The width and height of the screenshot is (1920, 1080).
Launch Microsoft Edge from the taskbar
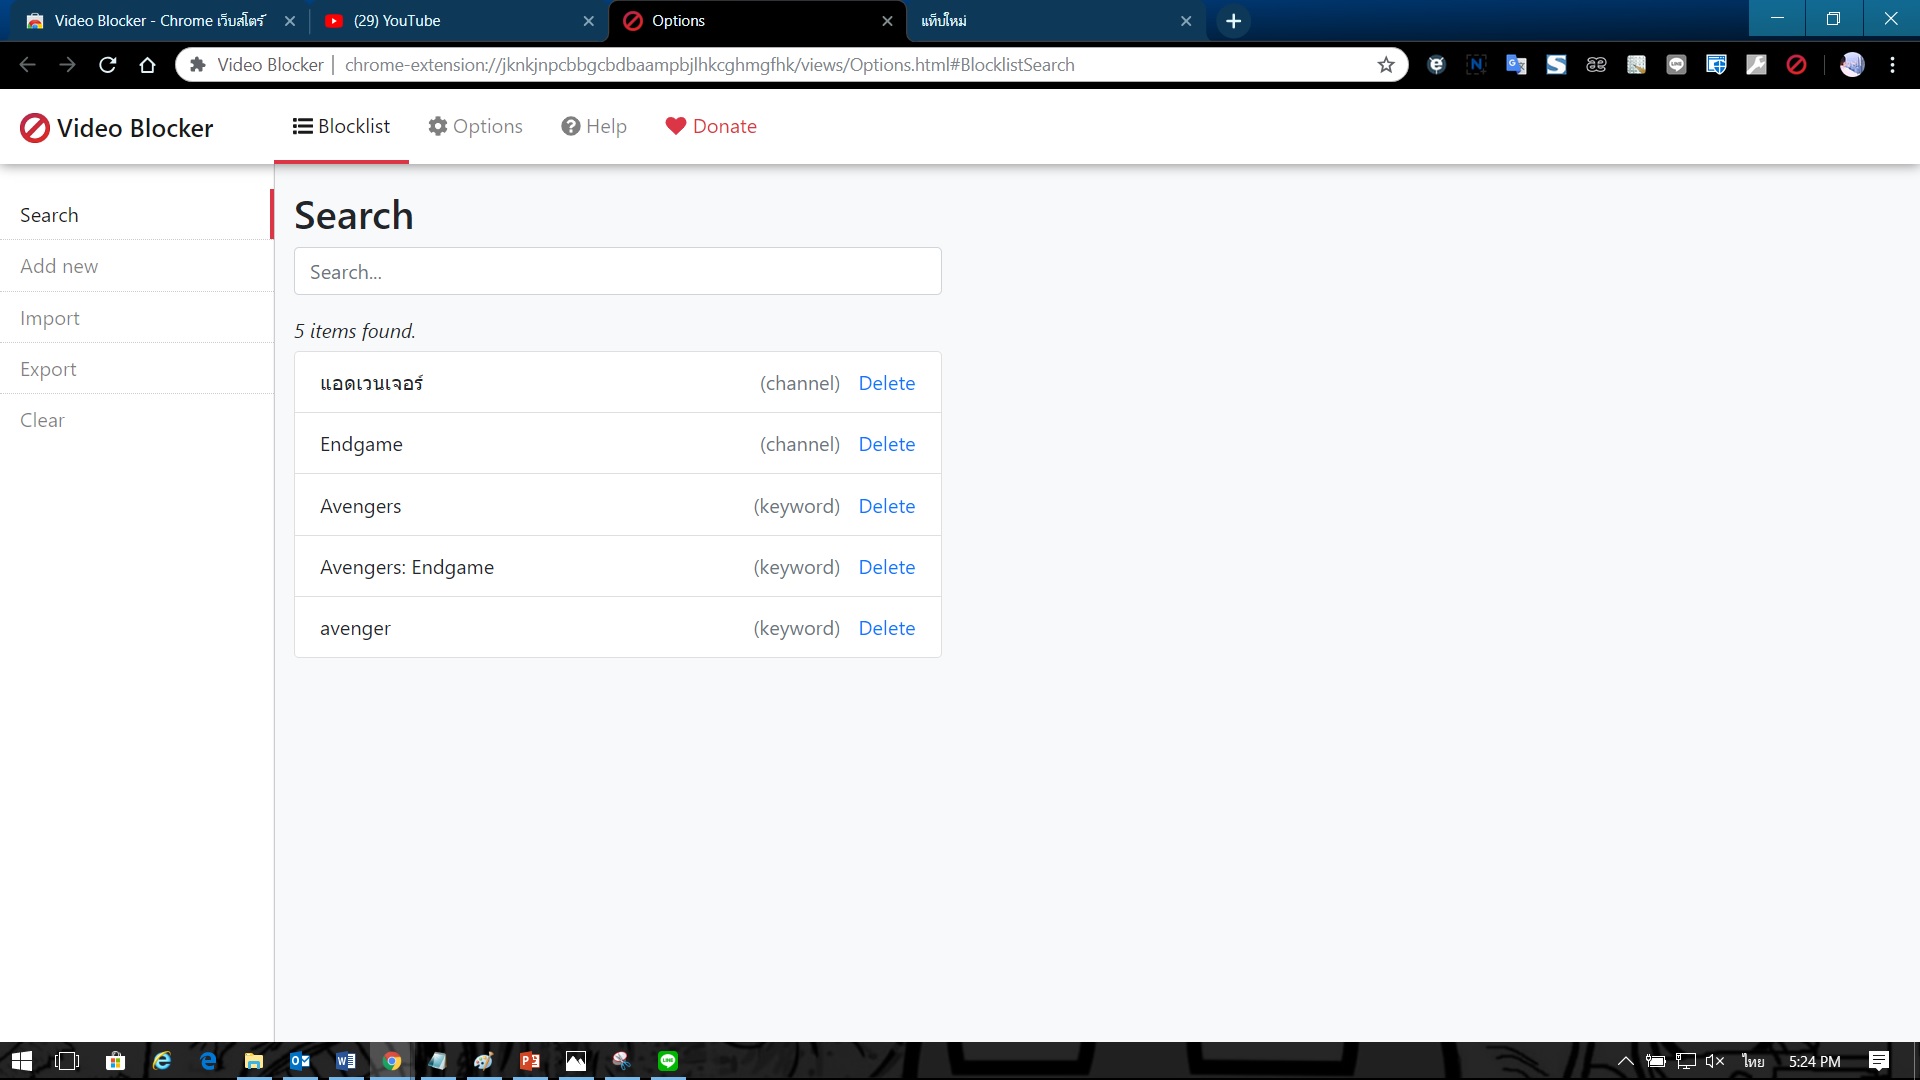[x=207, y=1061]
